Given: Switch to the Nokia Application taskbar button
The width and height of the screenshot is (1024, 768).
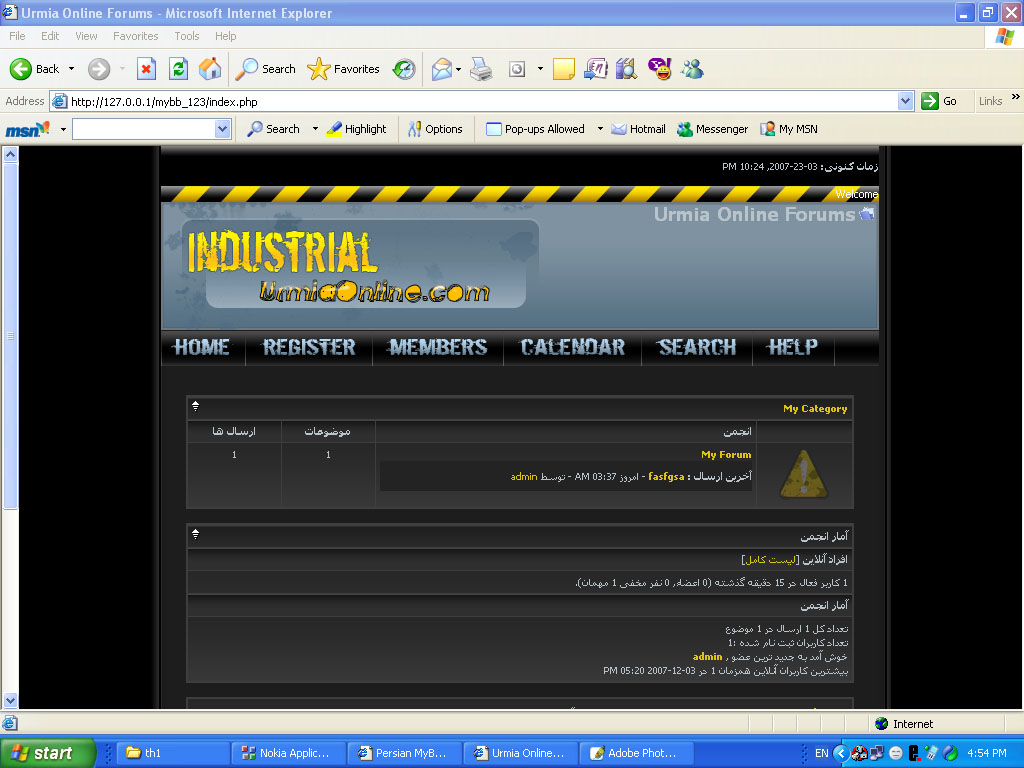Looking at the screenshot, I should click(287, 753).
